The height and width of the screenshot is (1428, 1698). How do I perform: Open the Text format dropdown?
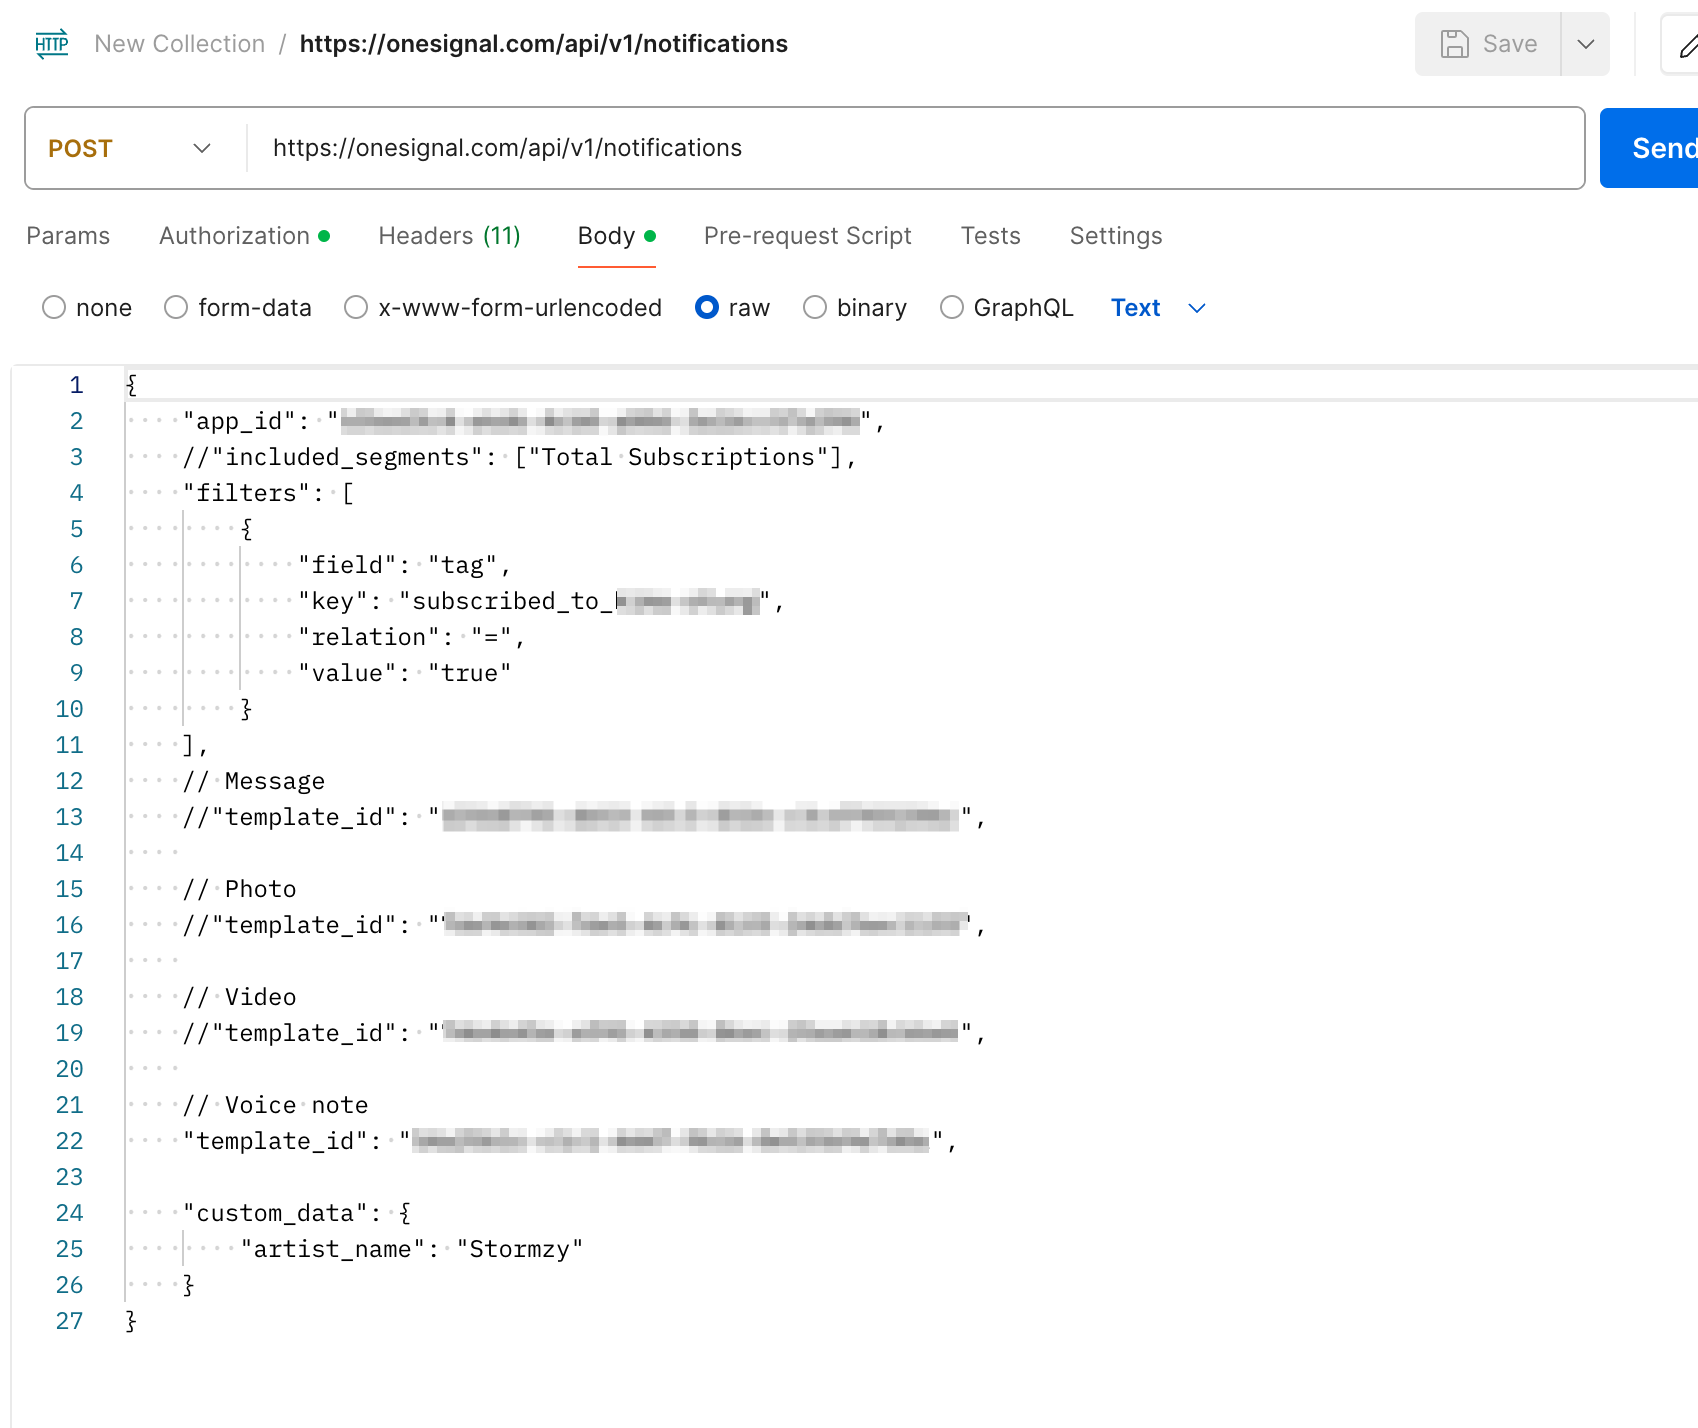[x=1158, y=308]
